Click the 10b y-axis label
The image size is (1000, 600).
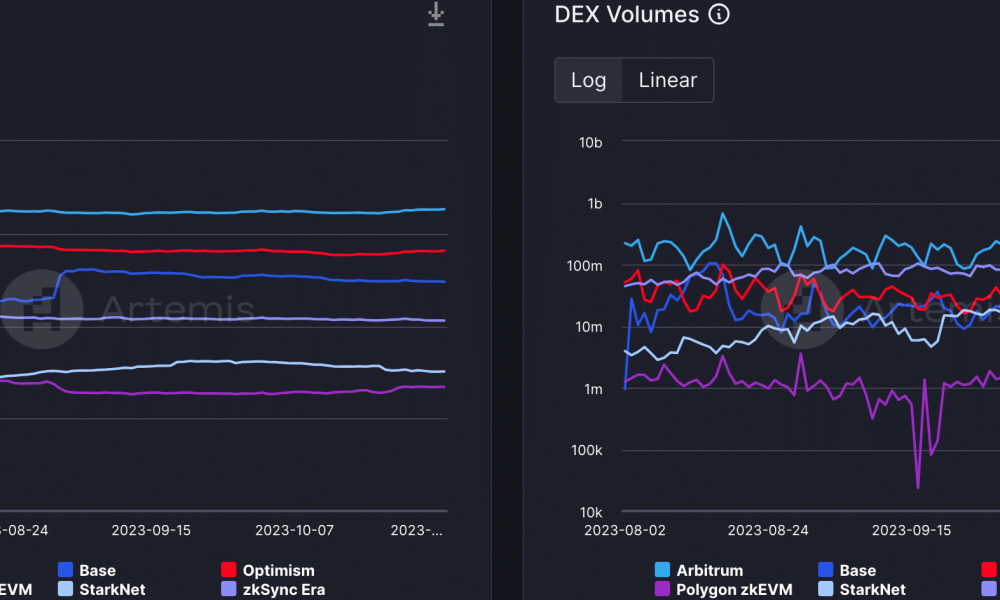click(x=590, y=143)
